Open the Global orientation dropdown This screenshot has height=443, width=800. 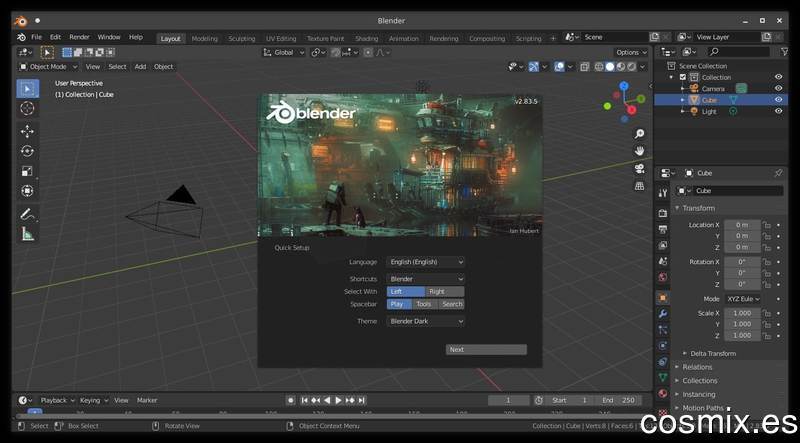(x=284, y=52)
